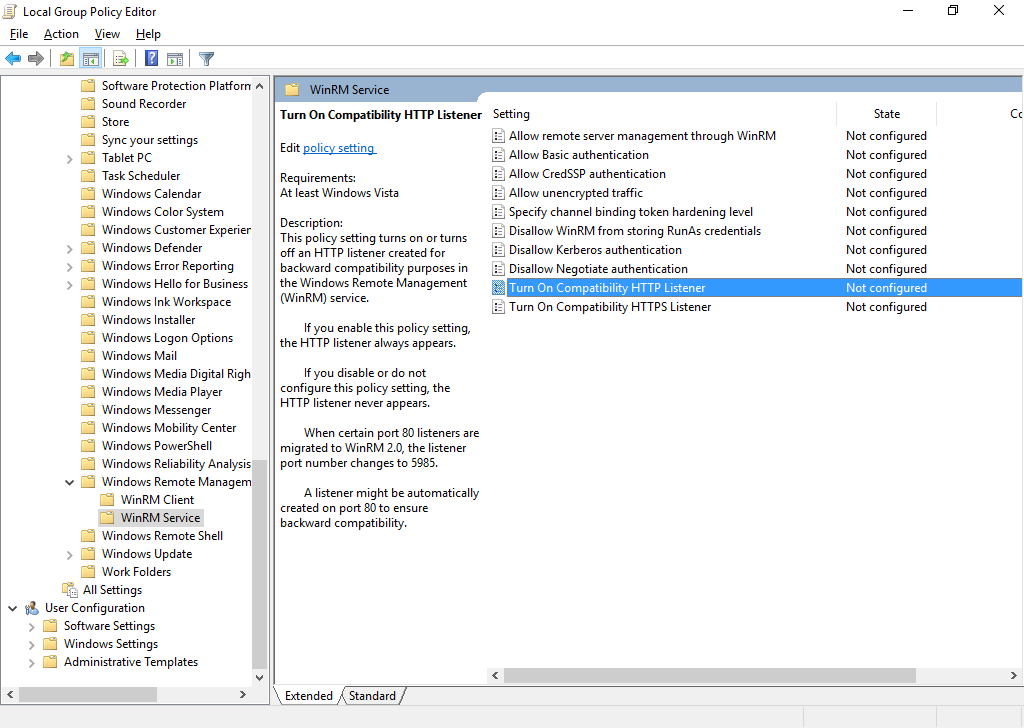Viewport: 1024px width, 728px height.
Task: Select Windows Settings under User Configuration
Action: (x=110, y=644)
